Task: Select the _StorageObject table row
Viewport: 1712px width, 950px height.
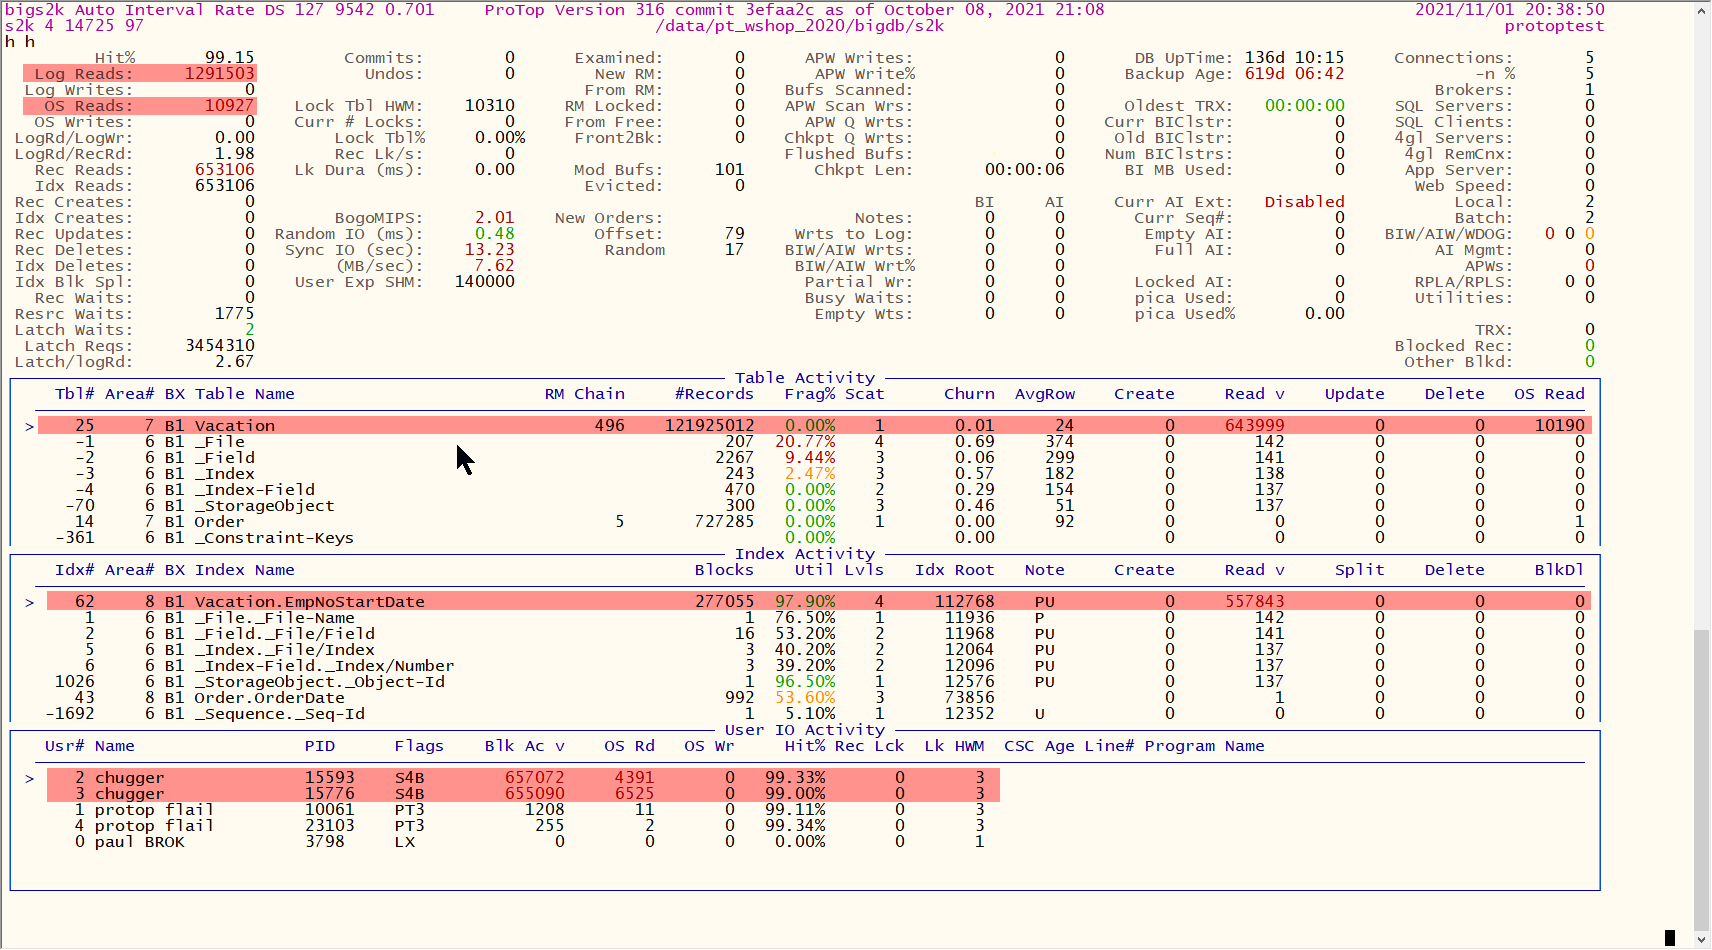Action: tap(814, 506)
